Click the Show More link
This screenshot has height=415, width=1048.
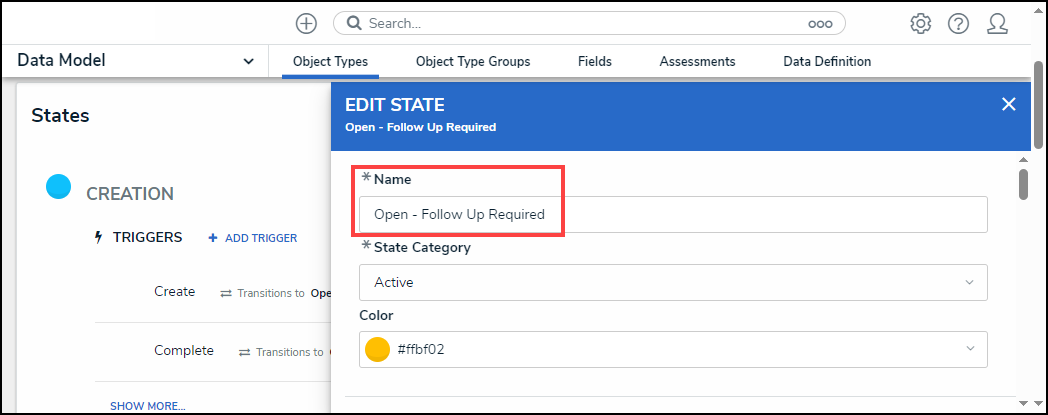coord(147,406)
